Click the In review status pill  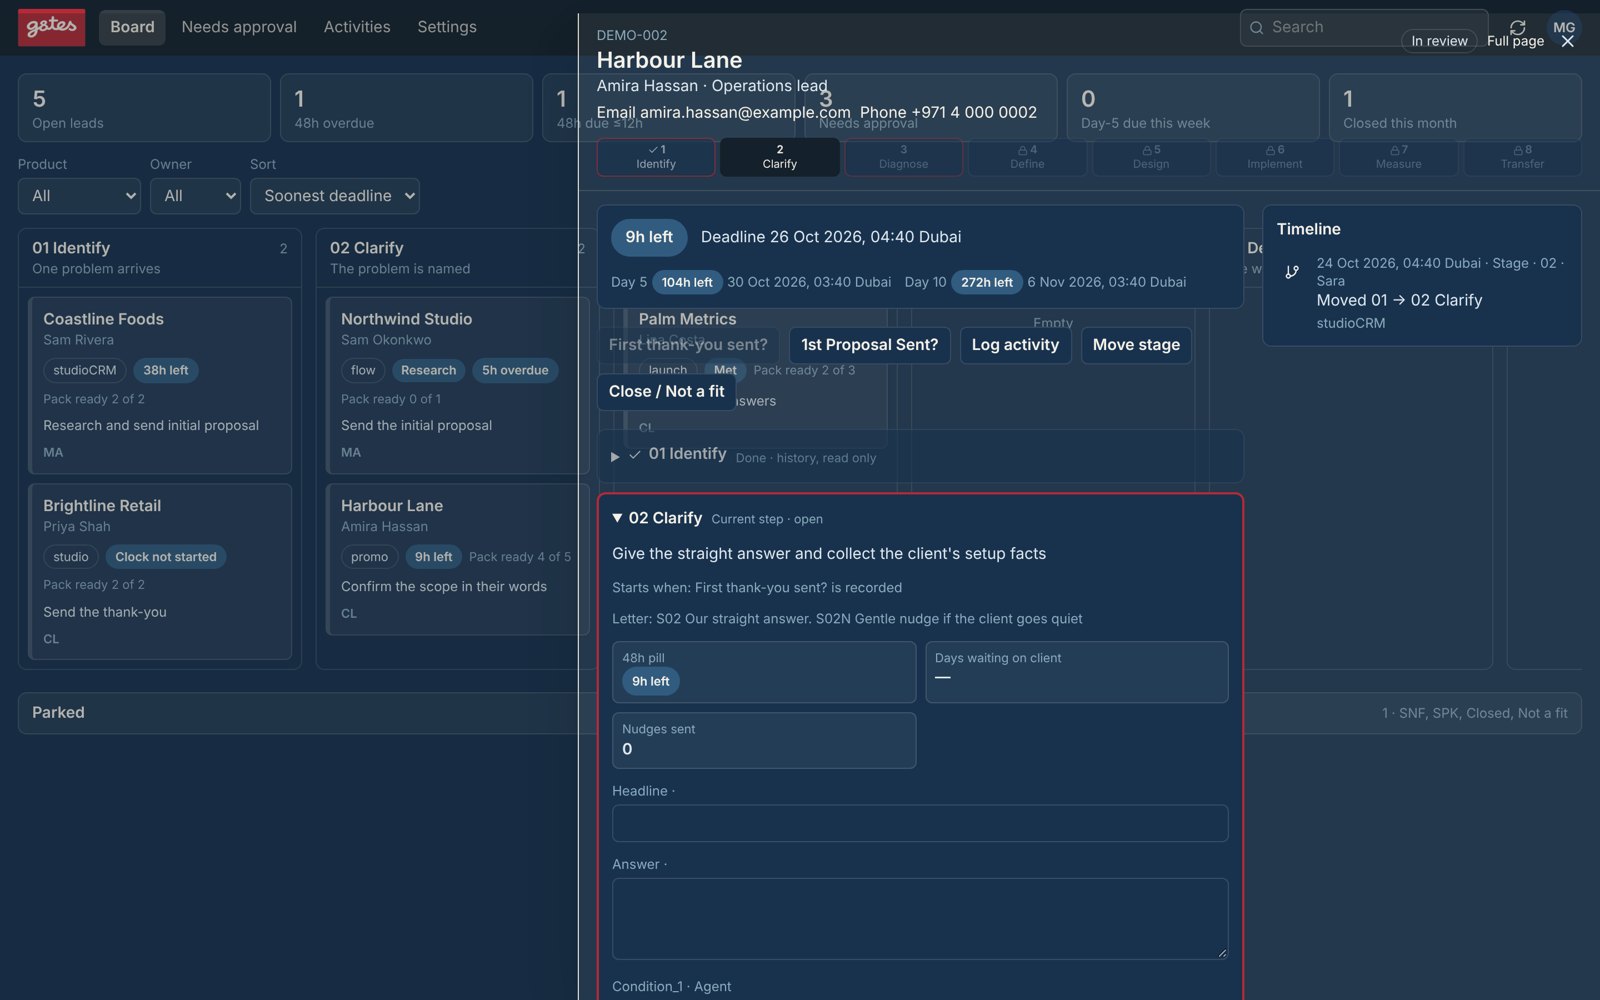(x=1439, y=41)
